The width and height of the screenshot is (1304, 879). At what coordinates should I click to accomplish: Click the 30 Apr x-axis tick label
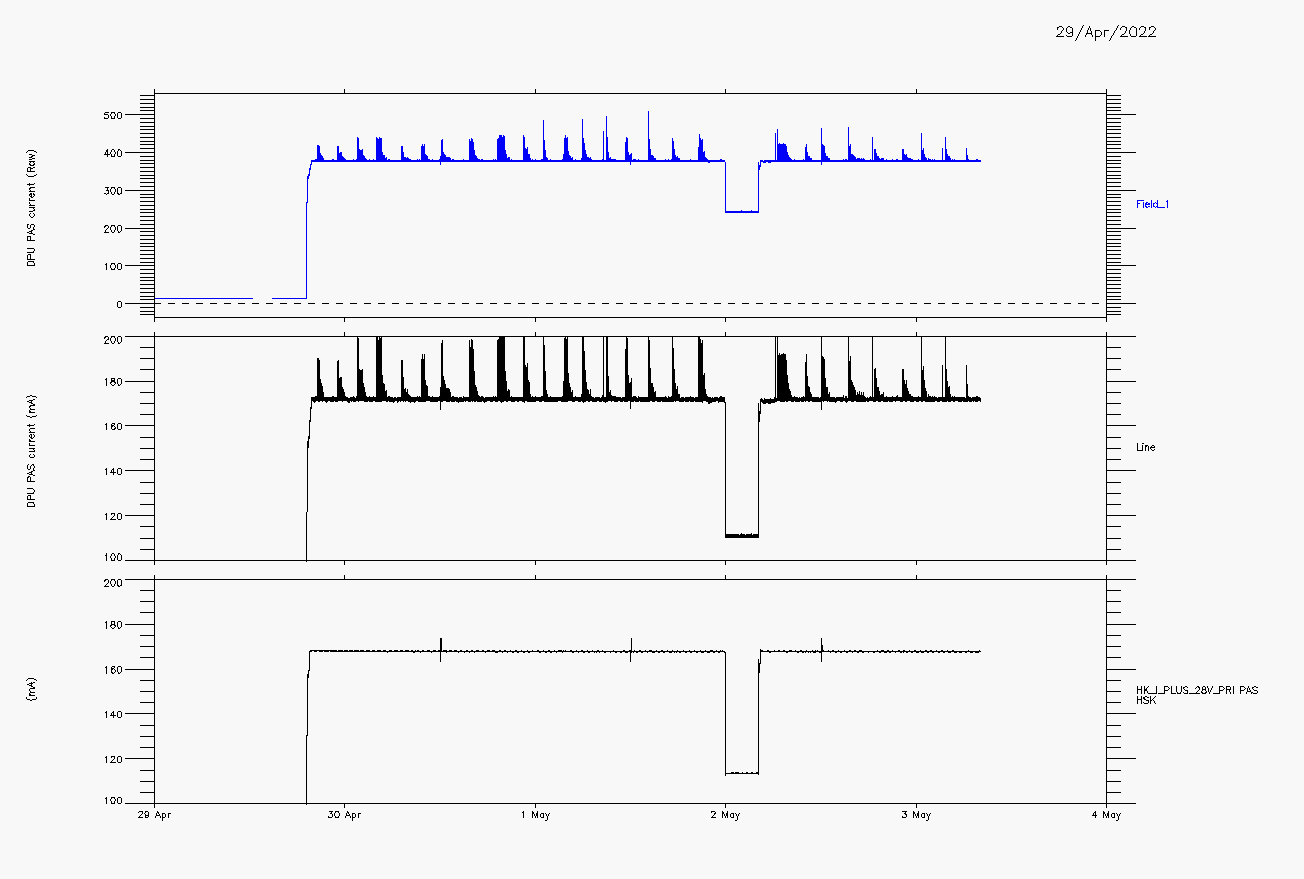click(x=345, y=815)
